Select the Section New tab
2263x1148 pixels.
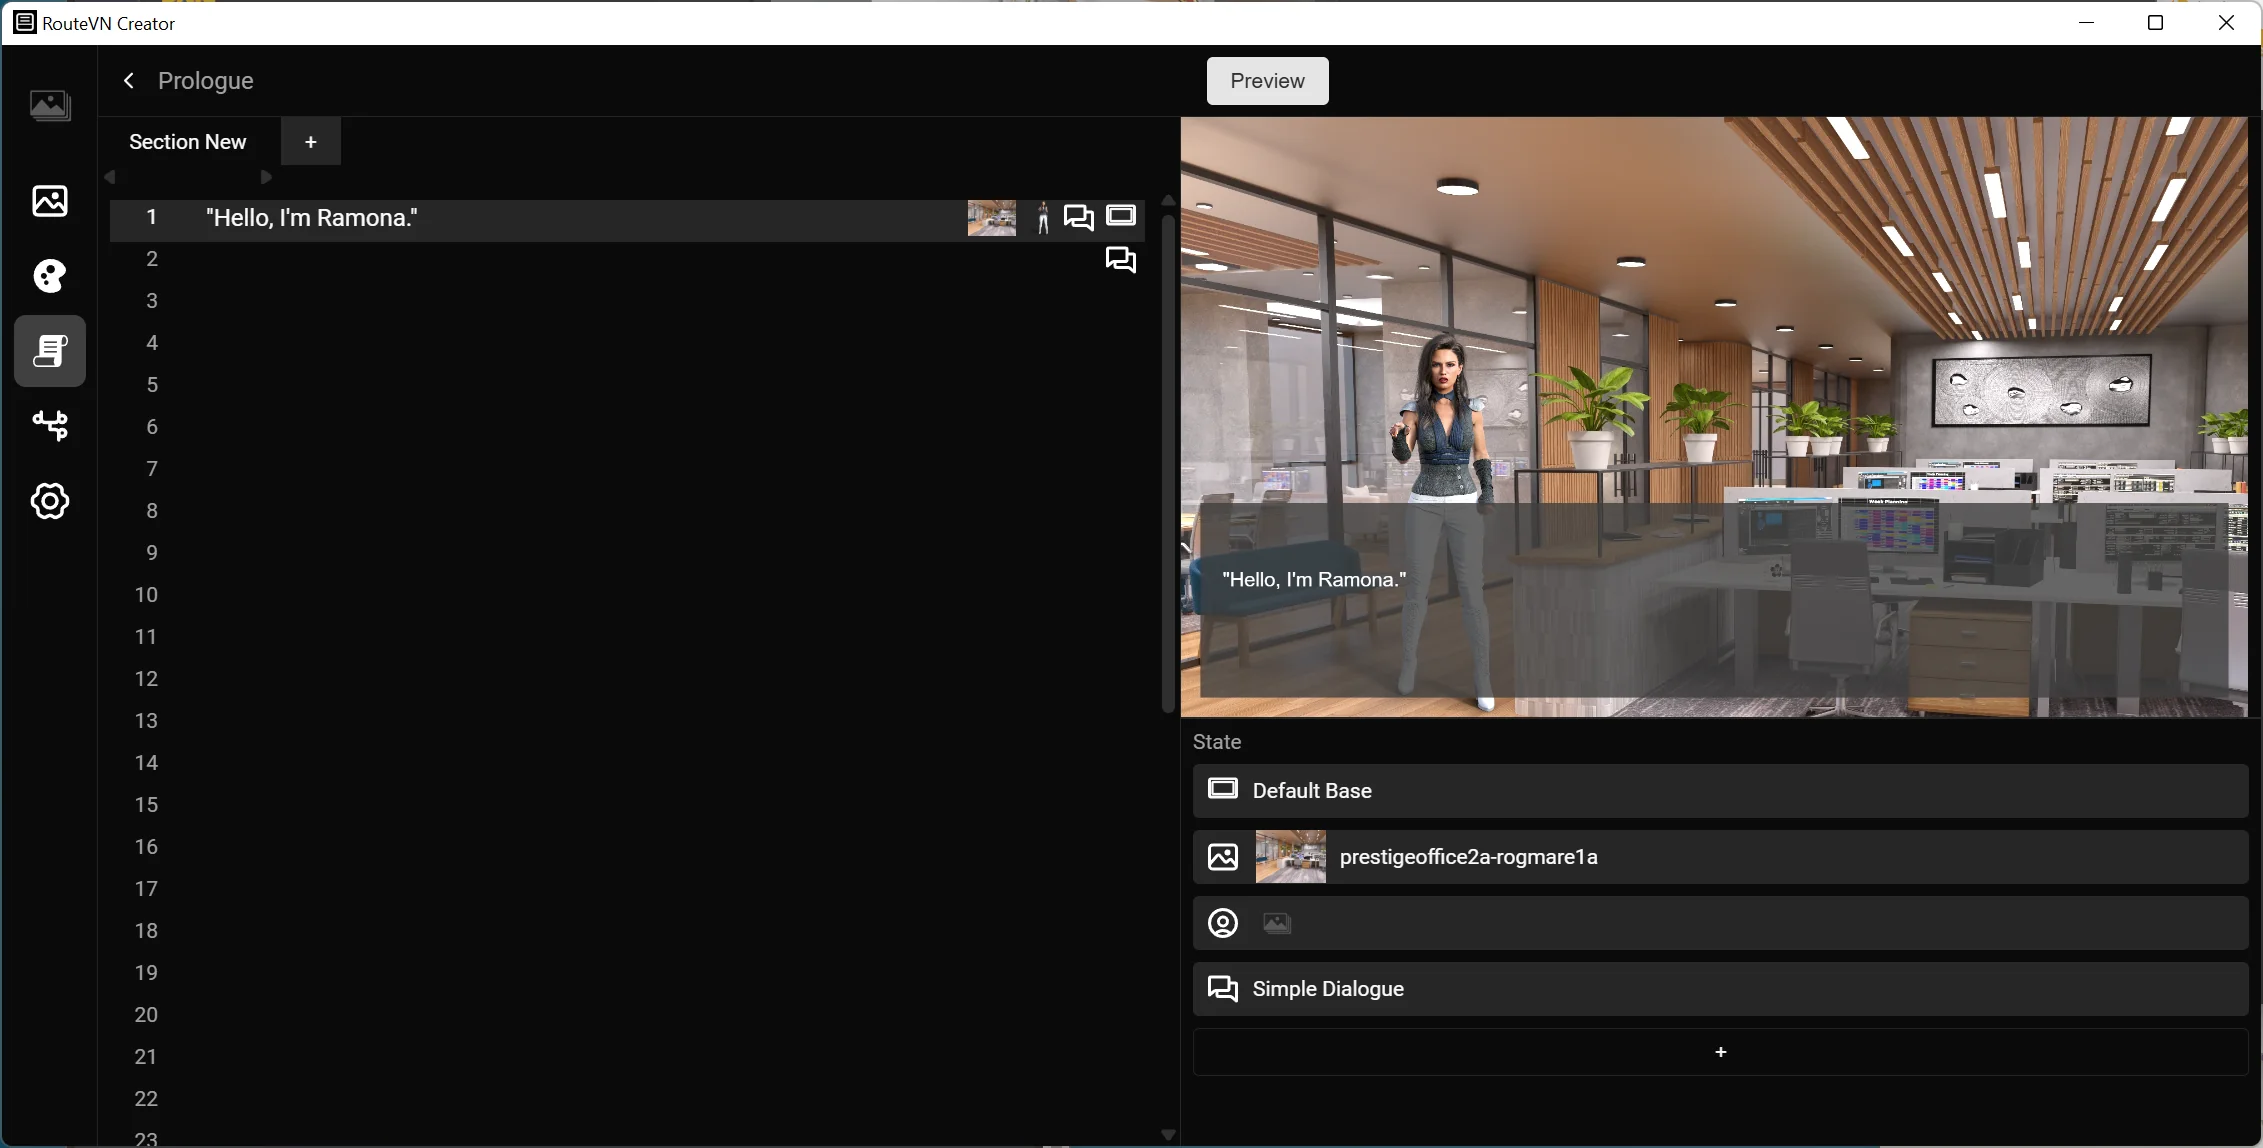pos(188,142)
